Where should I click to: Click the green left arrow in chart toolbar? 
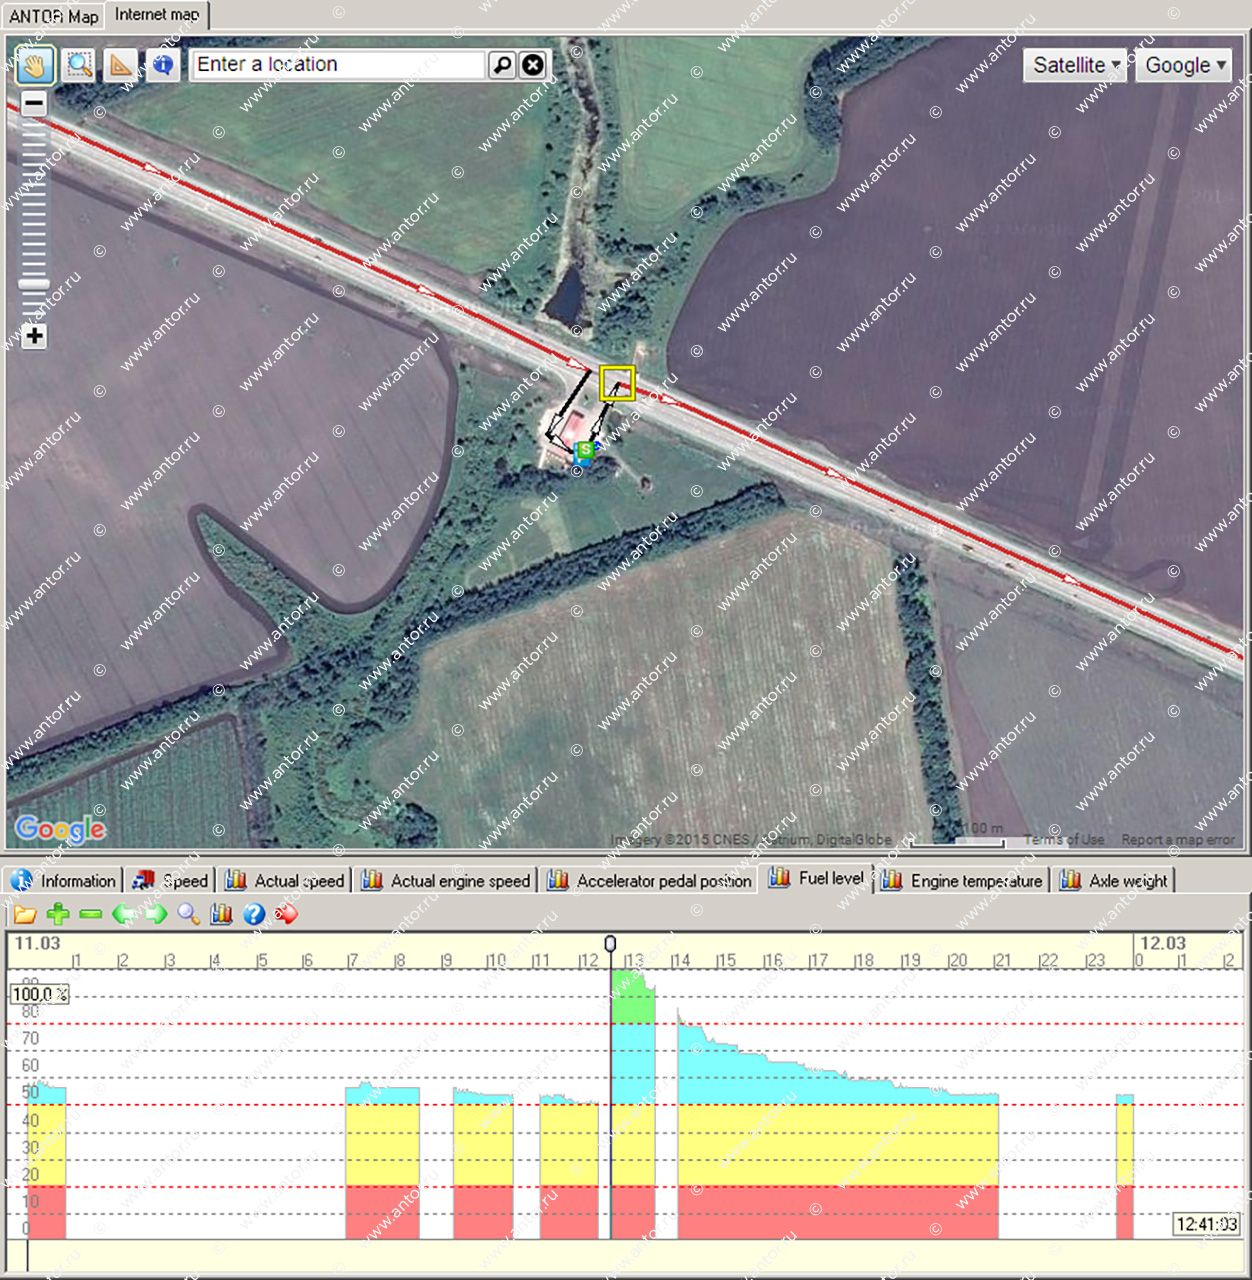[x=124, y=914]
